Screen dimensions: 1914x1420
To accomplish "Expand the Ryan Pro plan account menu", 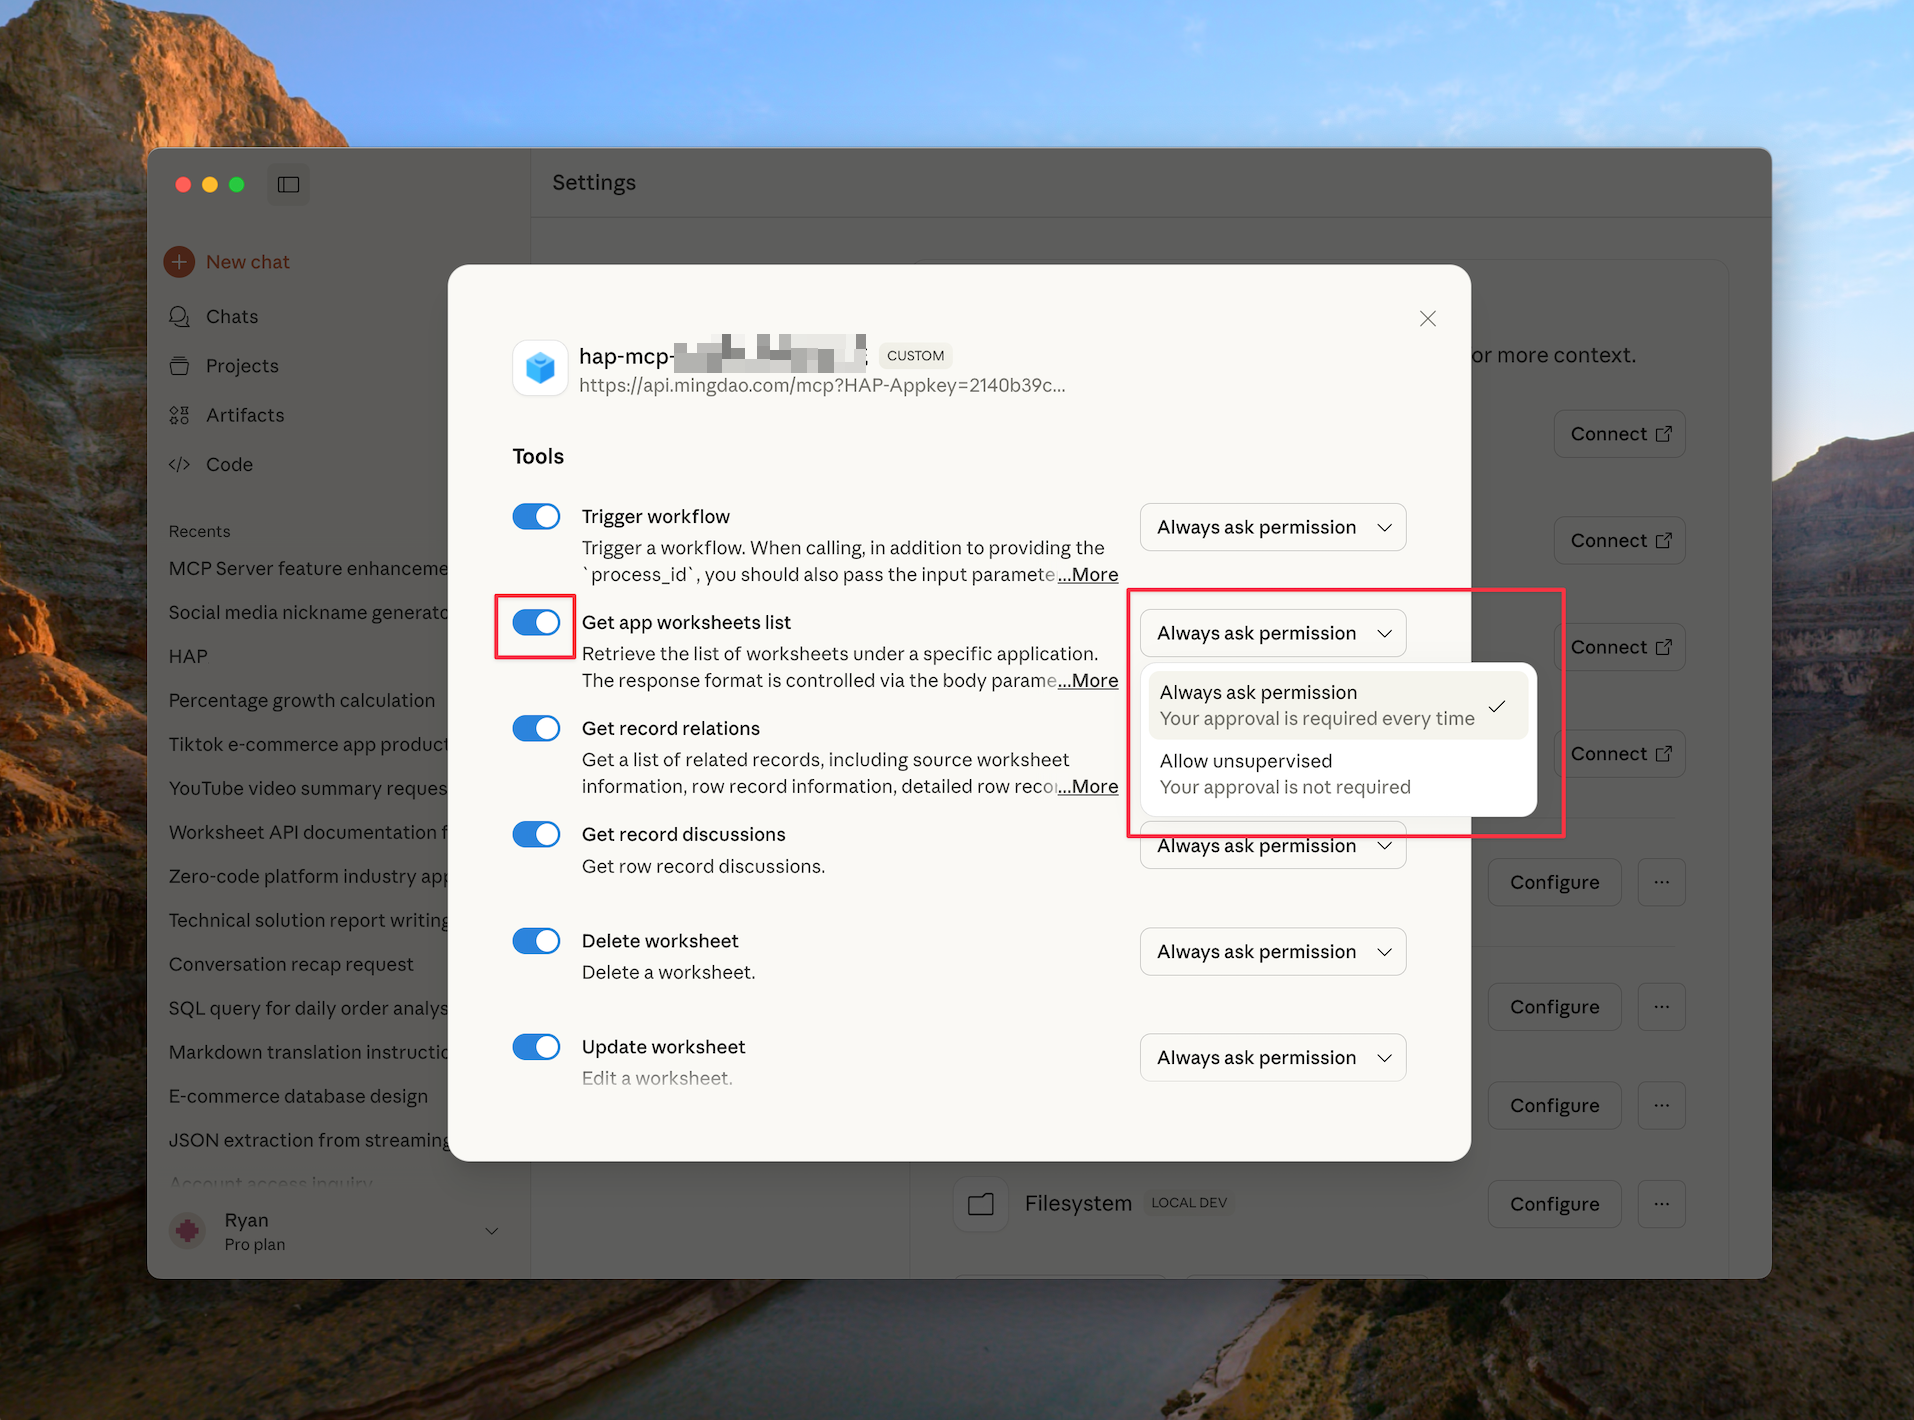I will click(x=491, y=1231).
